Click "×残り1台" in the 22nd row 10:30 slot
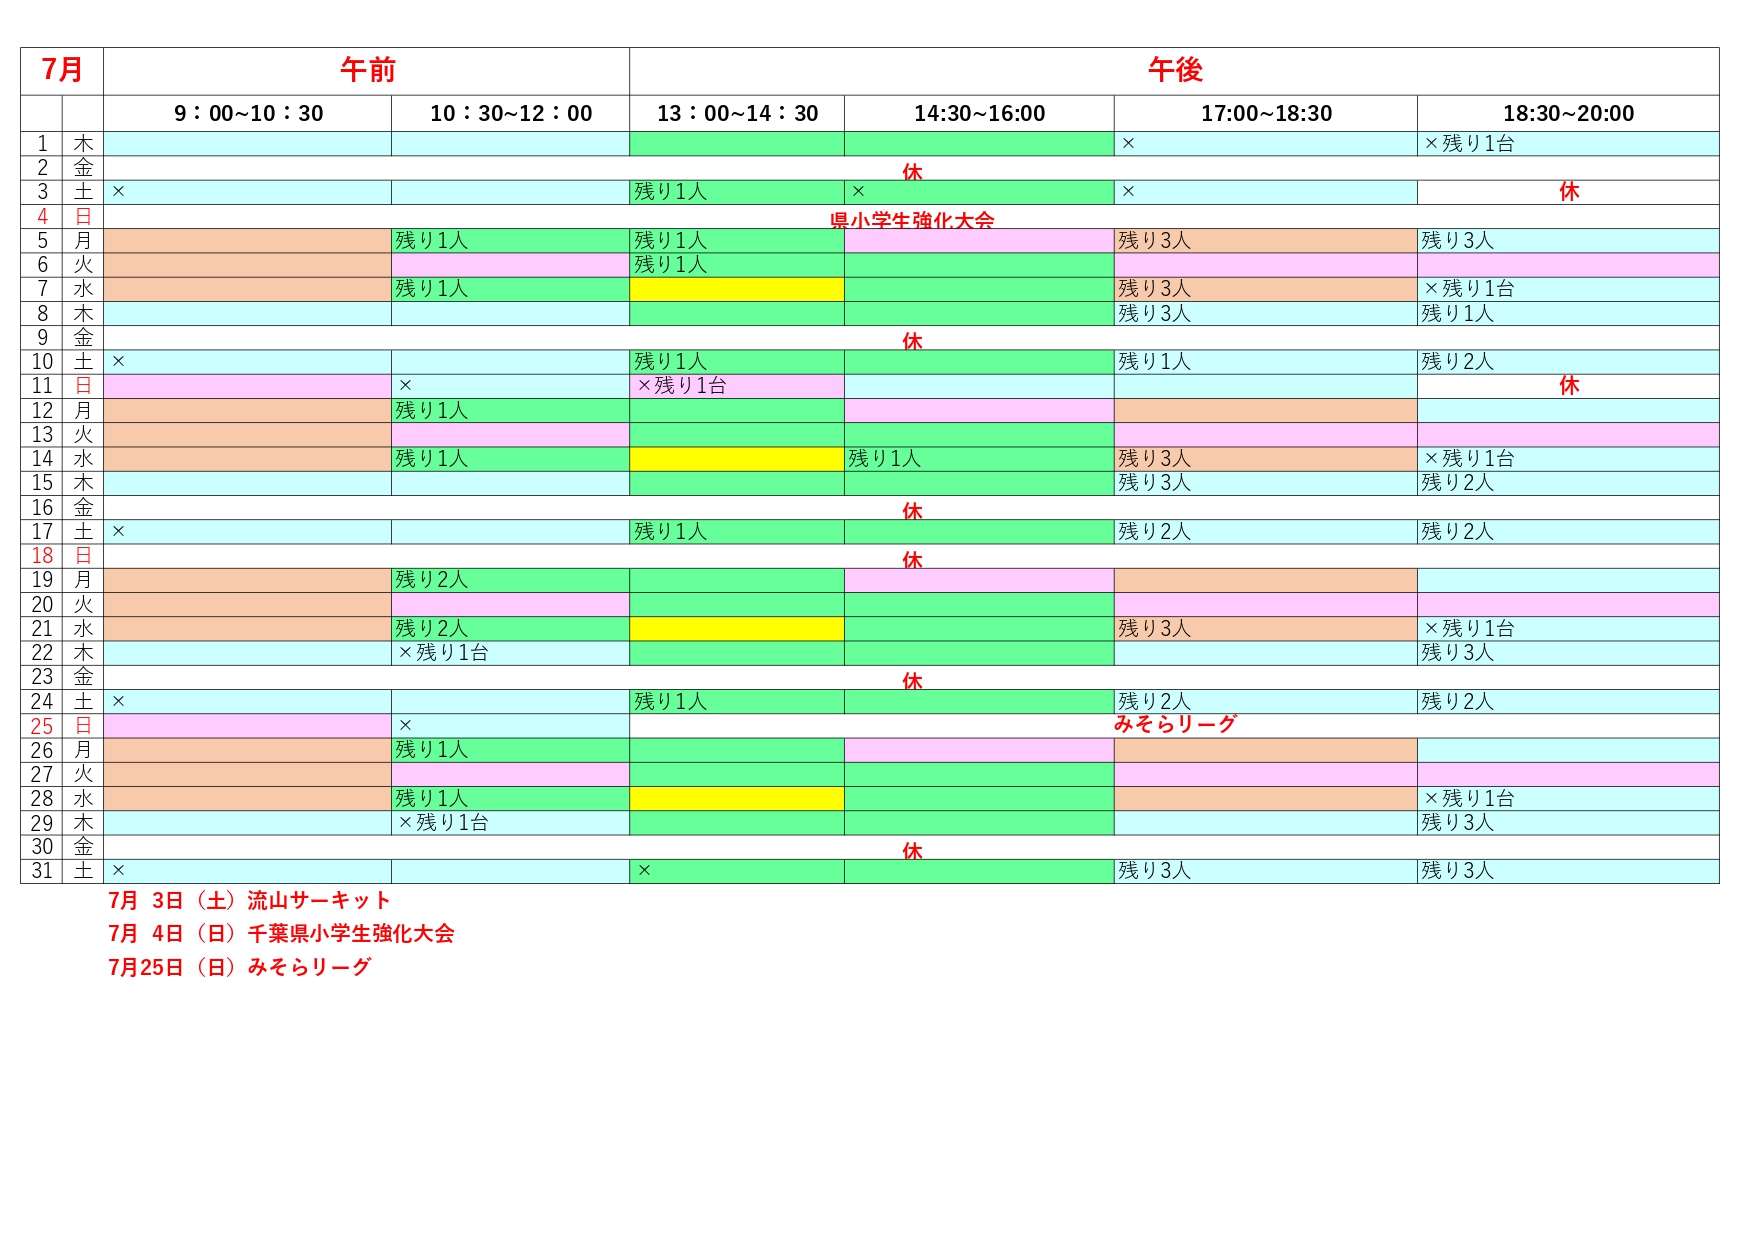 (443, 653)
